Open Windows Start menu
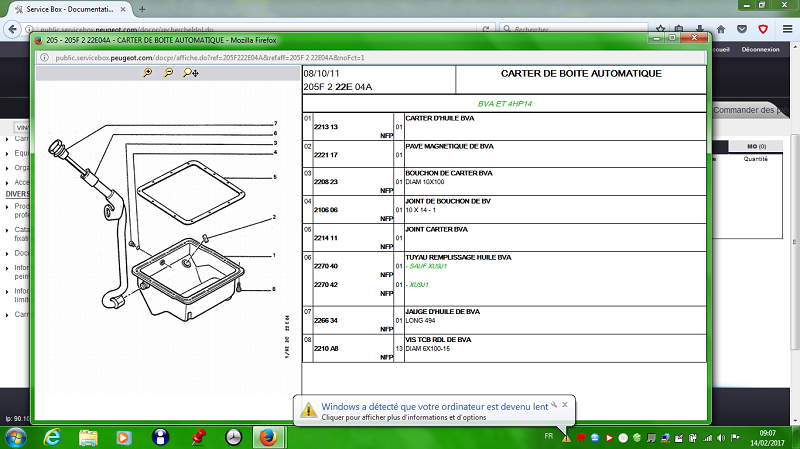The width and height of the screenshot is (800, 449). pos(15,438)
